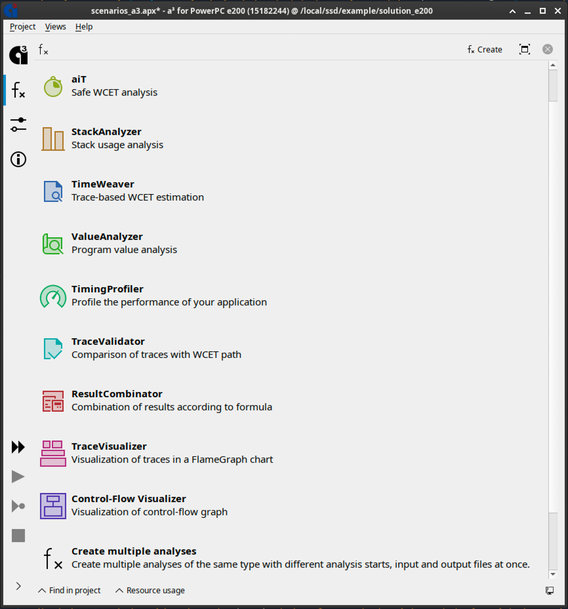Expand the sidebar with chevron arrow
This screenshot has height=609, width=568.
(18, 586)
